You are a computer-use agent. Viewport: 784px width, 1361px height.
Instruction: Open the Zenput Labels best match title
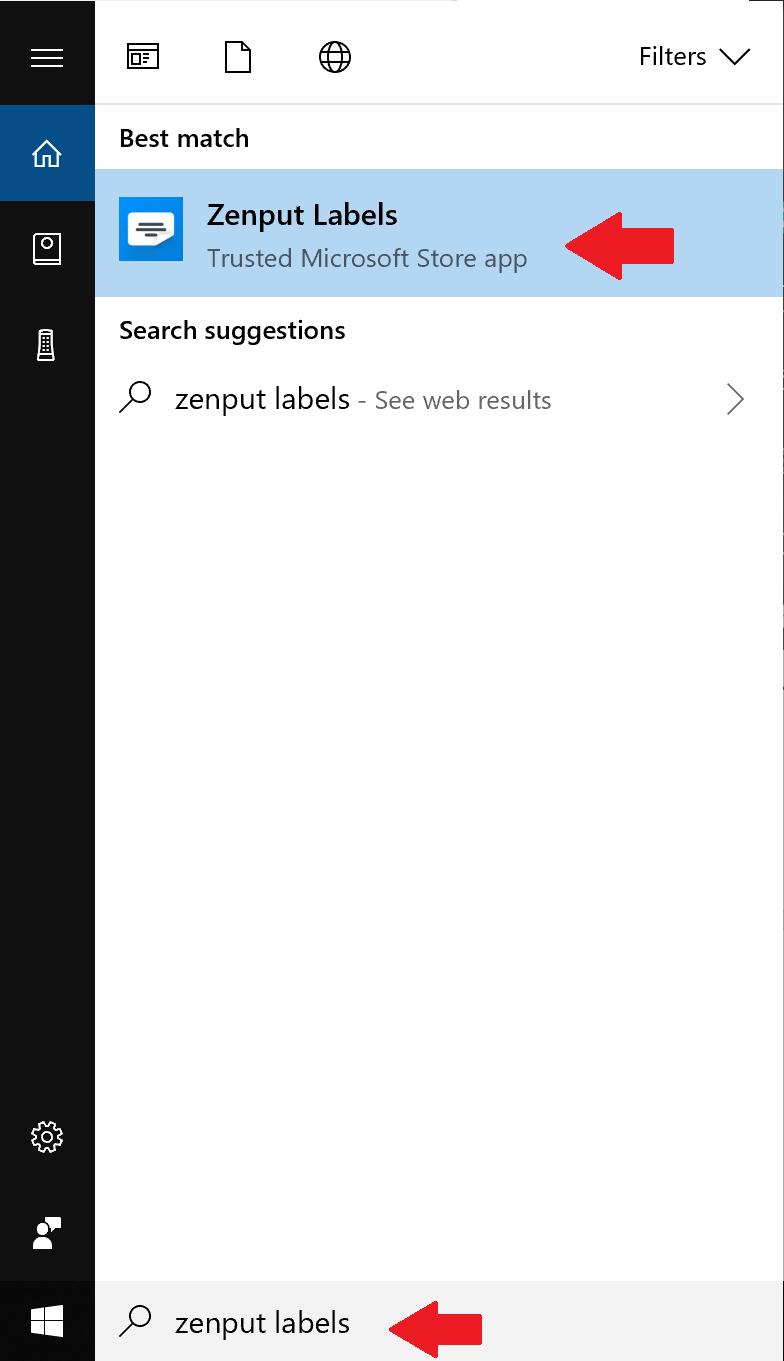(x=302, y=215)
